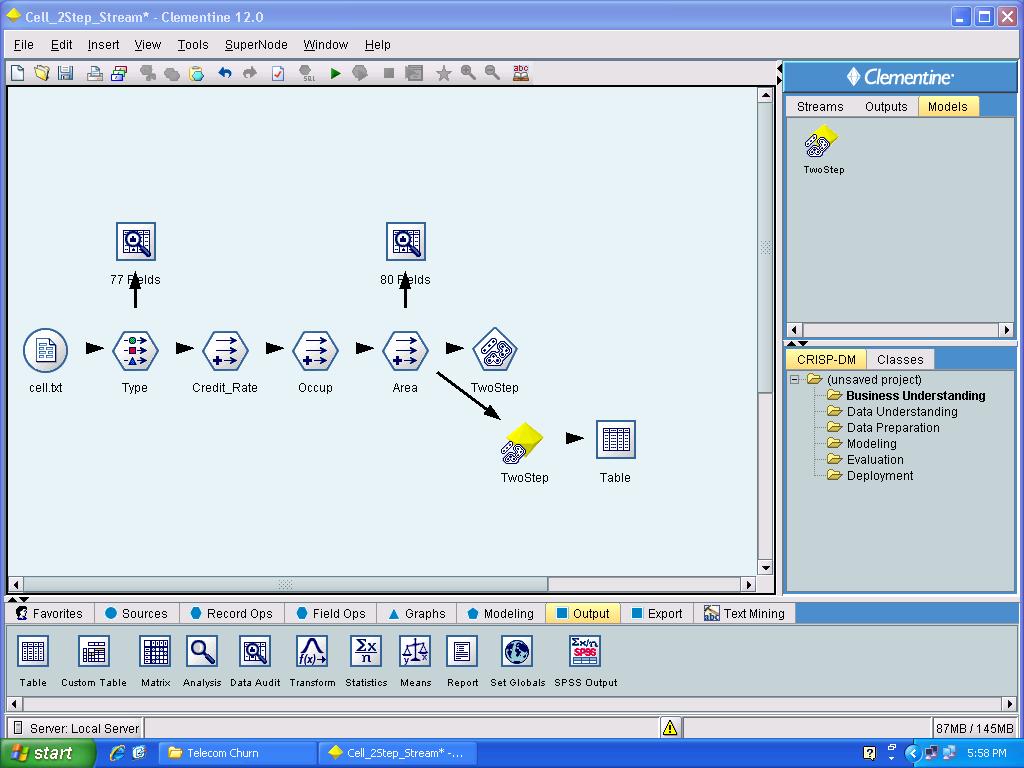The image size is (1024, 768).
Task: Select the Occup derive node
Action: 315,350
